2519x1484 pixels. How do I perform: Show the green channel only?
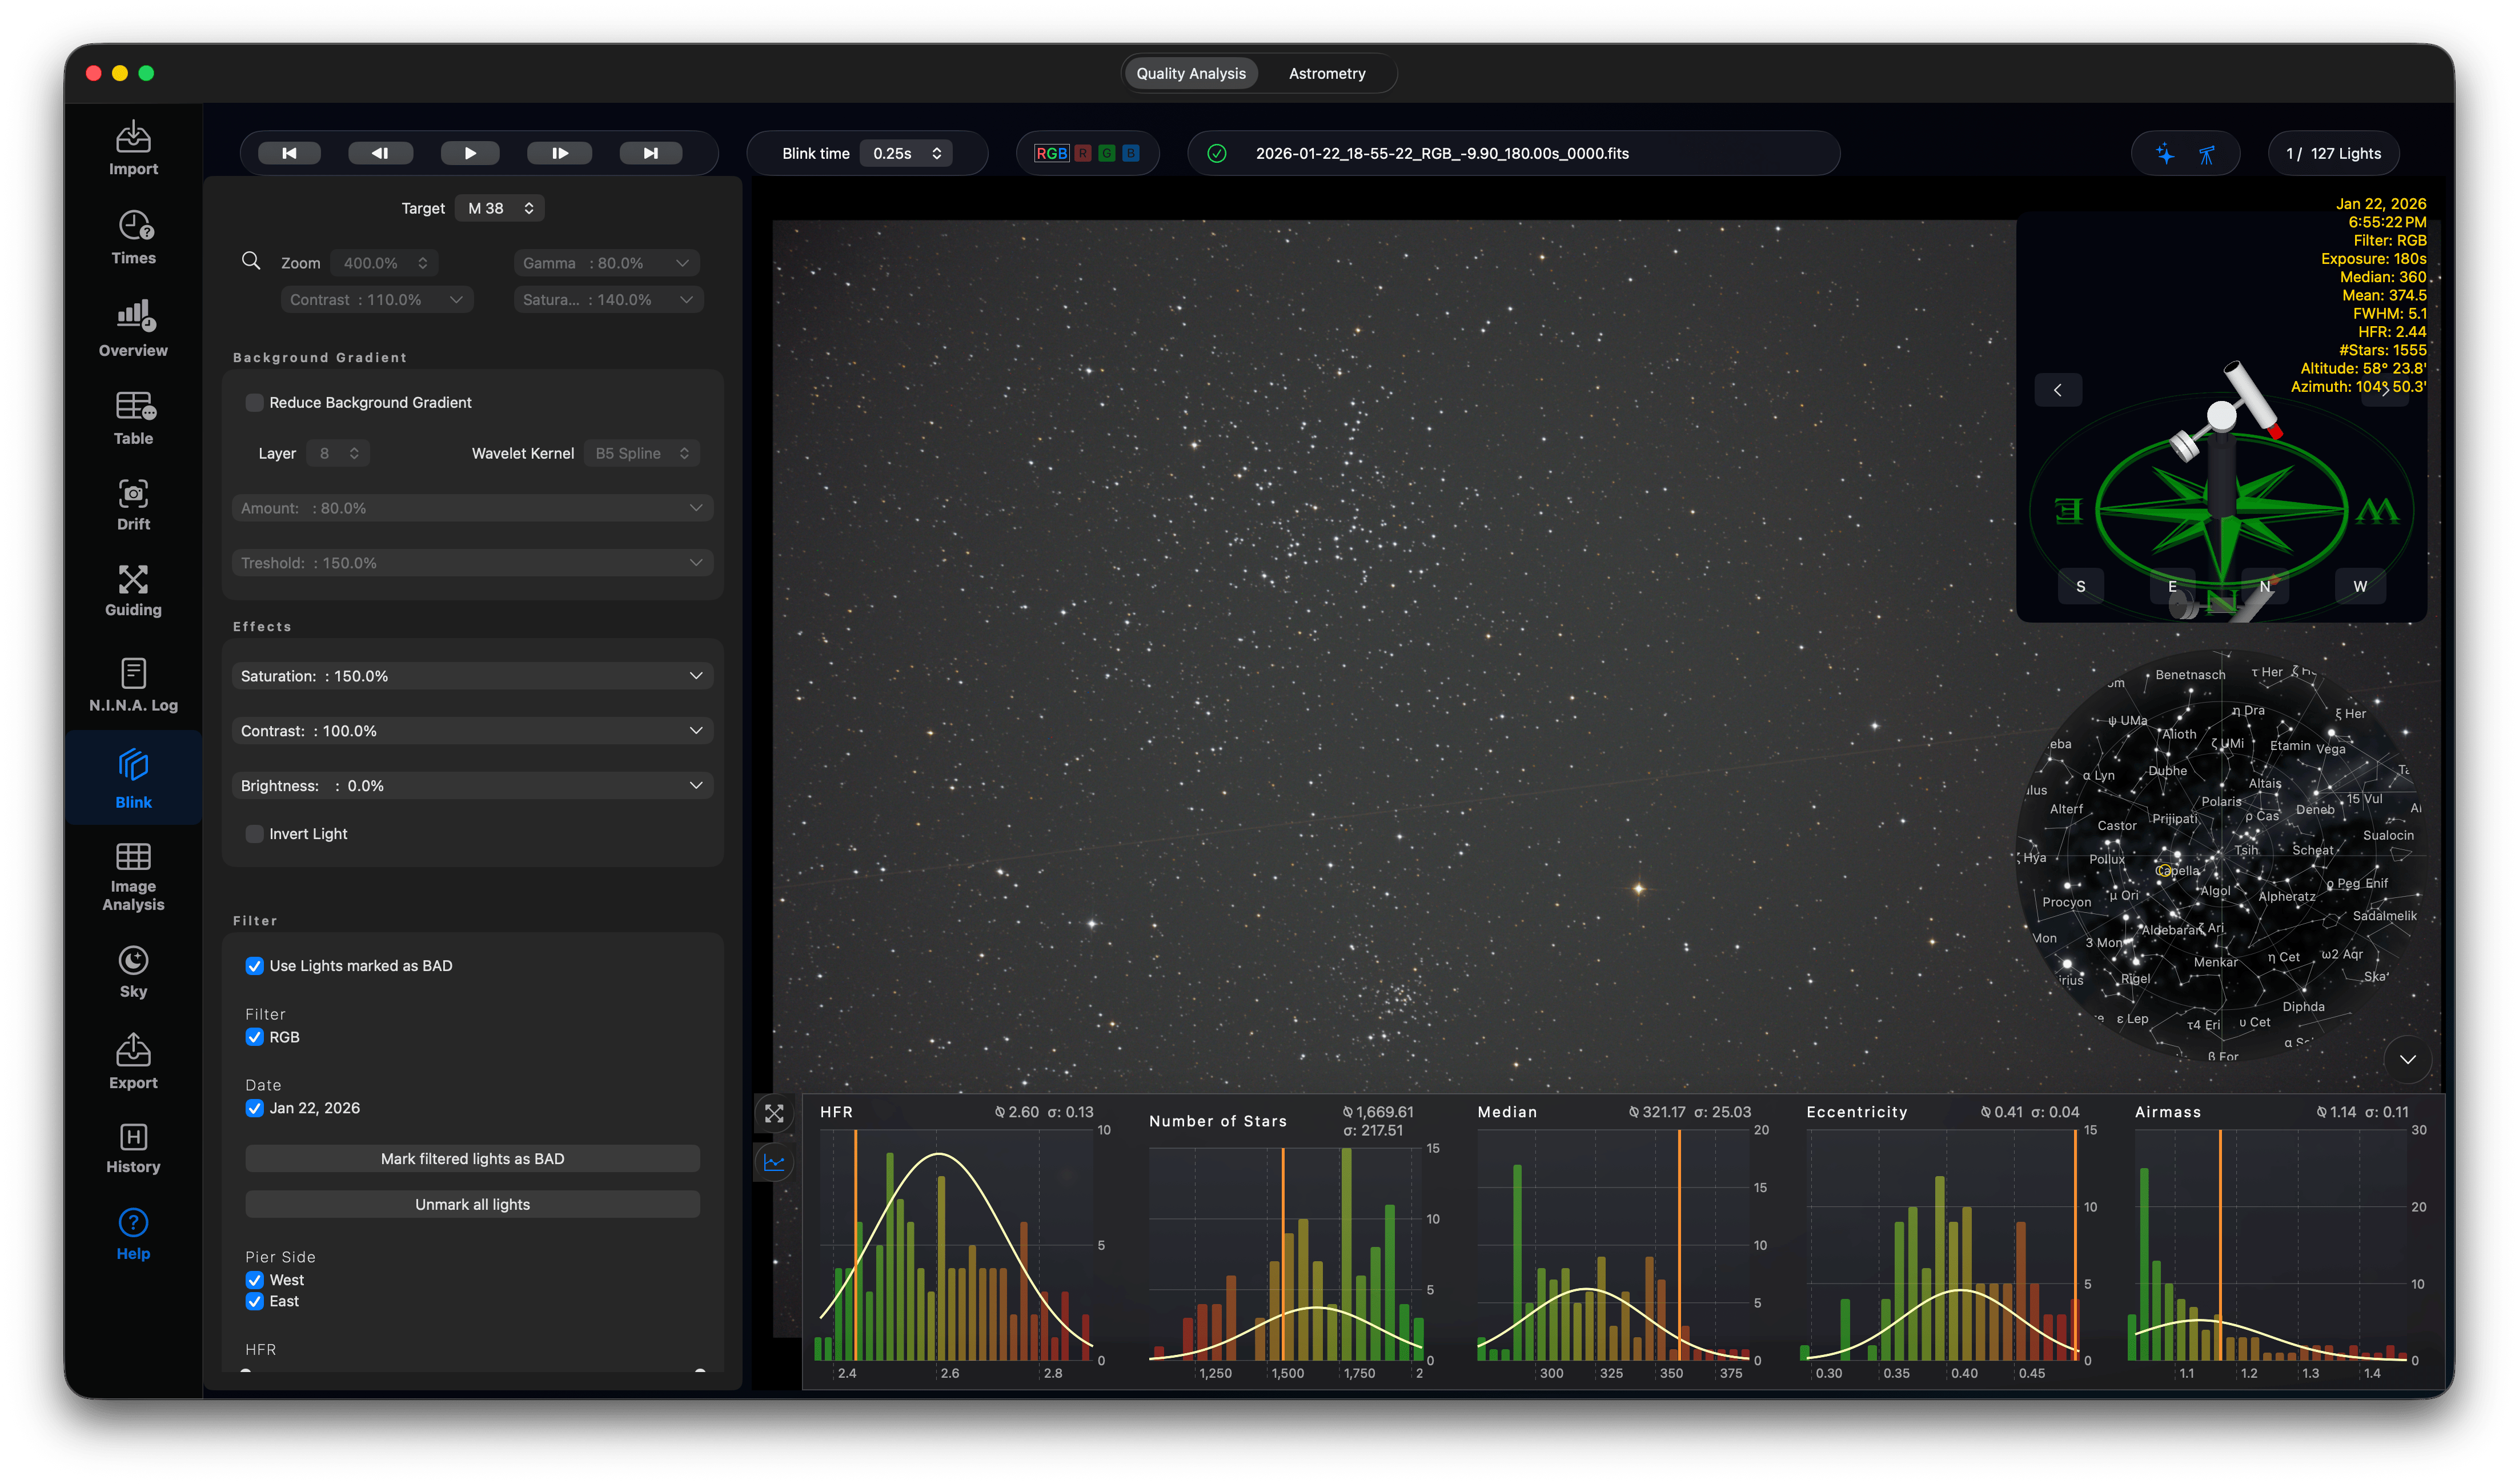pyautogui.click(x=1107, y=153)
